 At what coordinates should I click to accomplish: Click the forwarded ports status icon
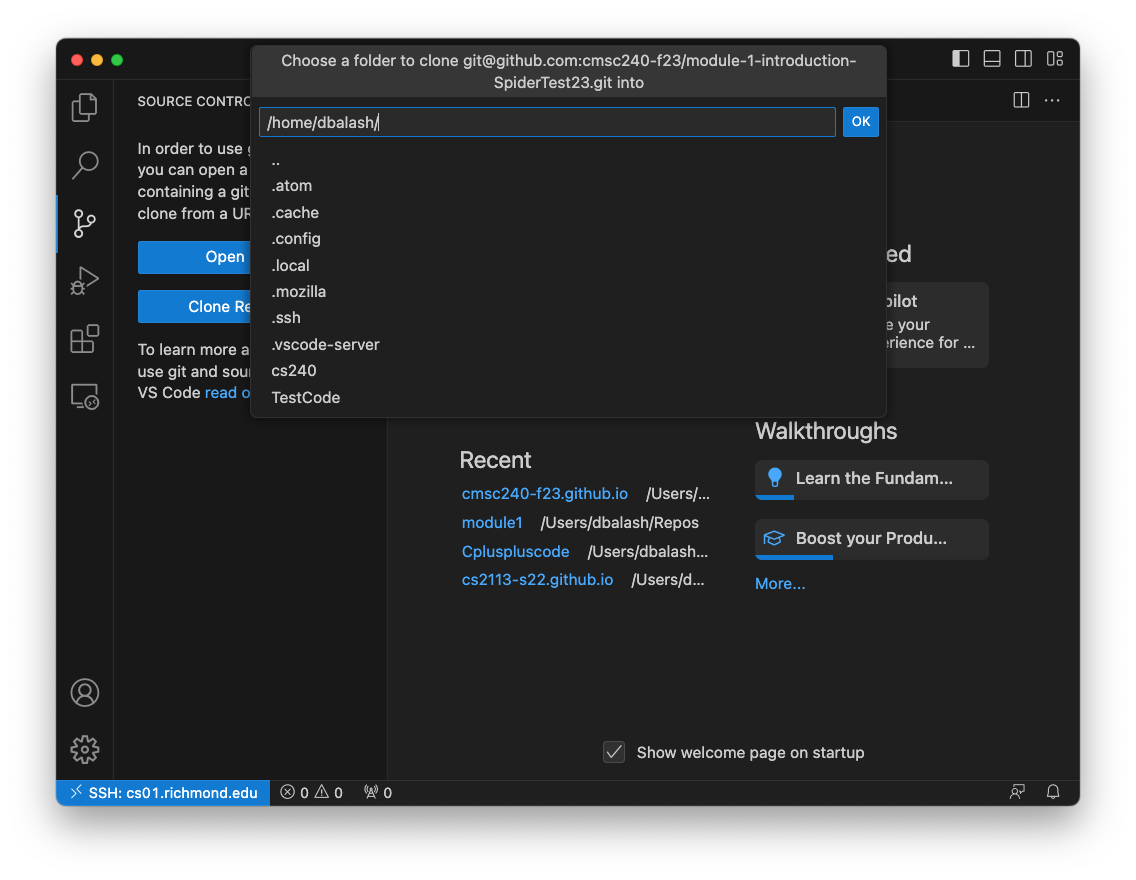377,792
